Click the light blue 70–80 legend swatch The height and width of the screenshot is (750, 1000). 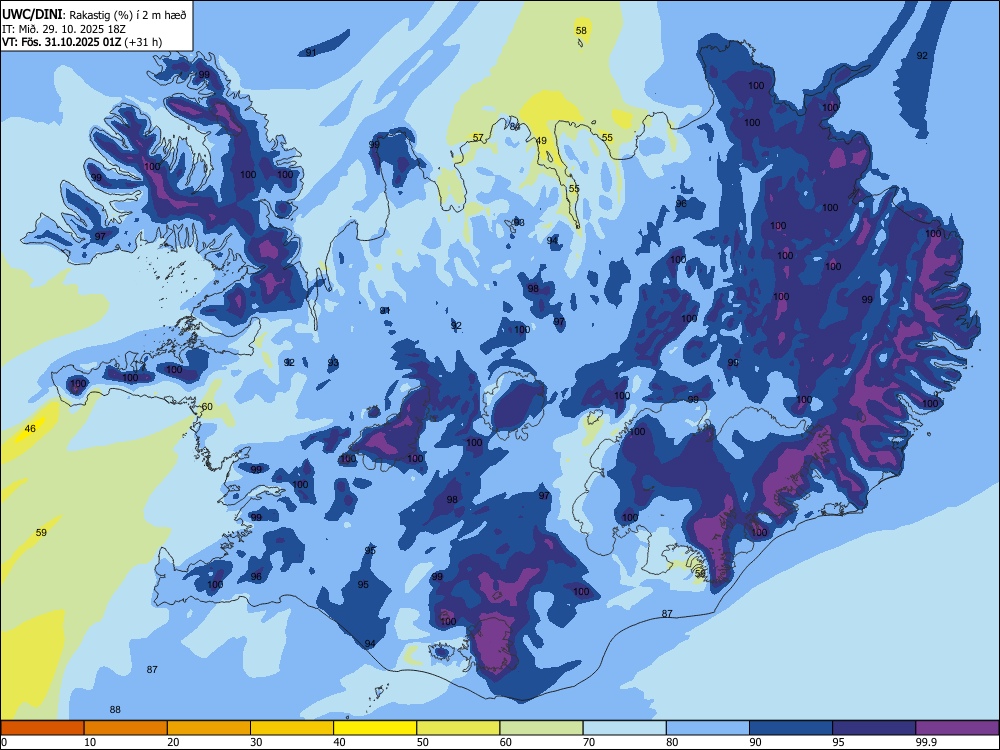(624, 728)
